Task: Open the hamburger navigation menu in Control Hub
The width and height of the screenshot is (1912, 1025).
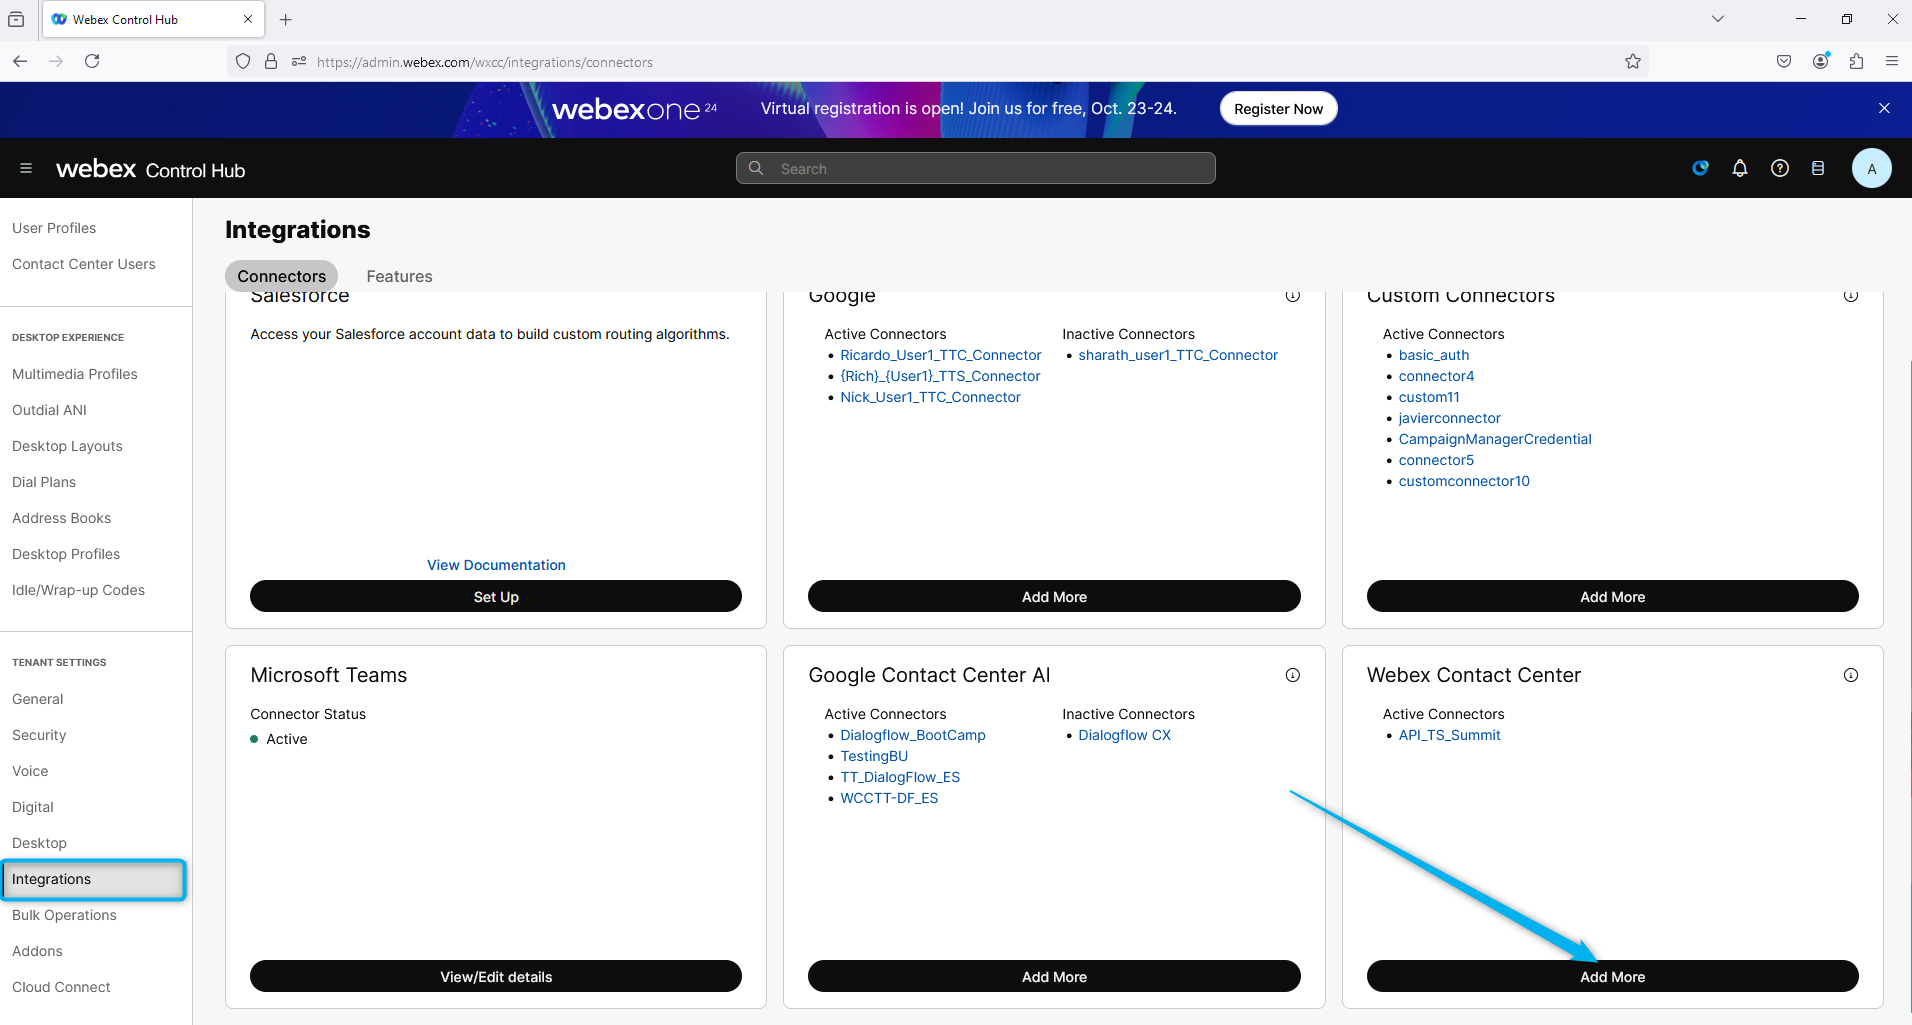Action: coord(26,168)
